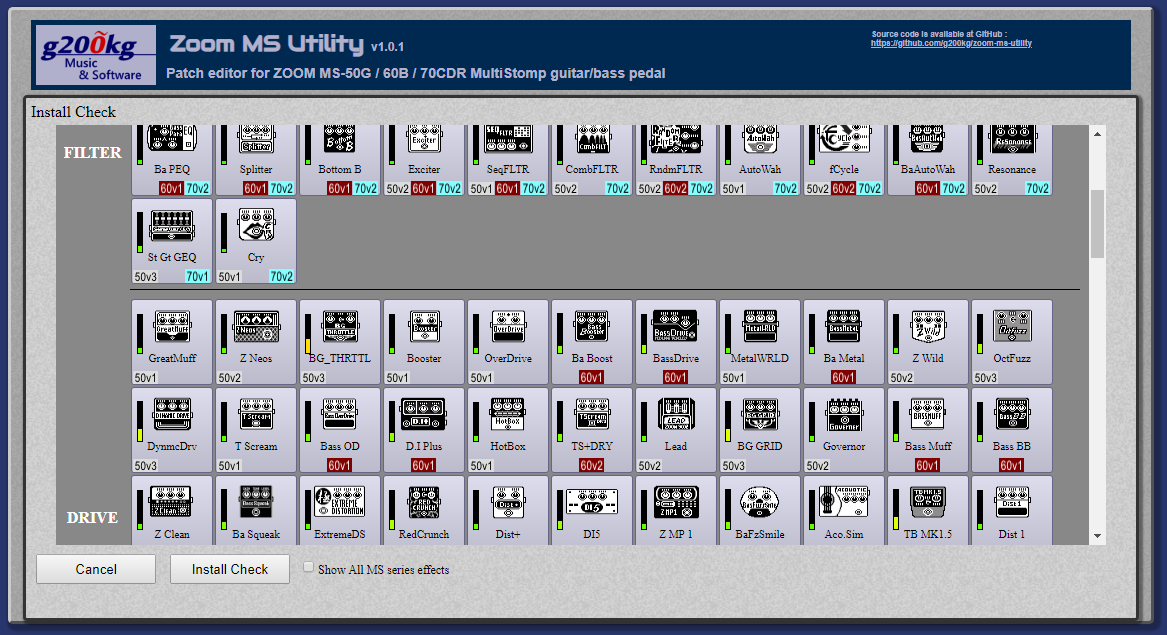1167x635 pixels.
Task: Click the TB MK1.5 pedal
Action: (x=929, y=511)
